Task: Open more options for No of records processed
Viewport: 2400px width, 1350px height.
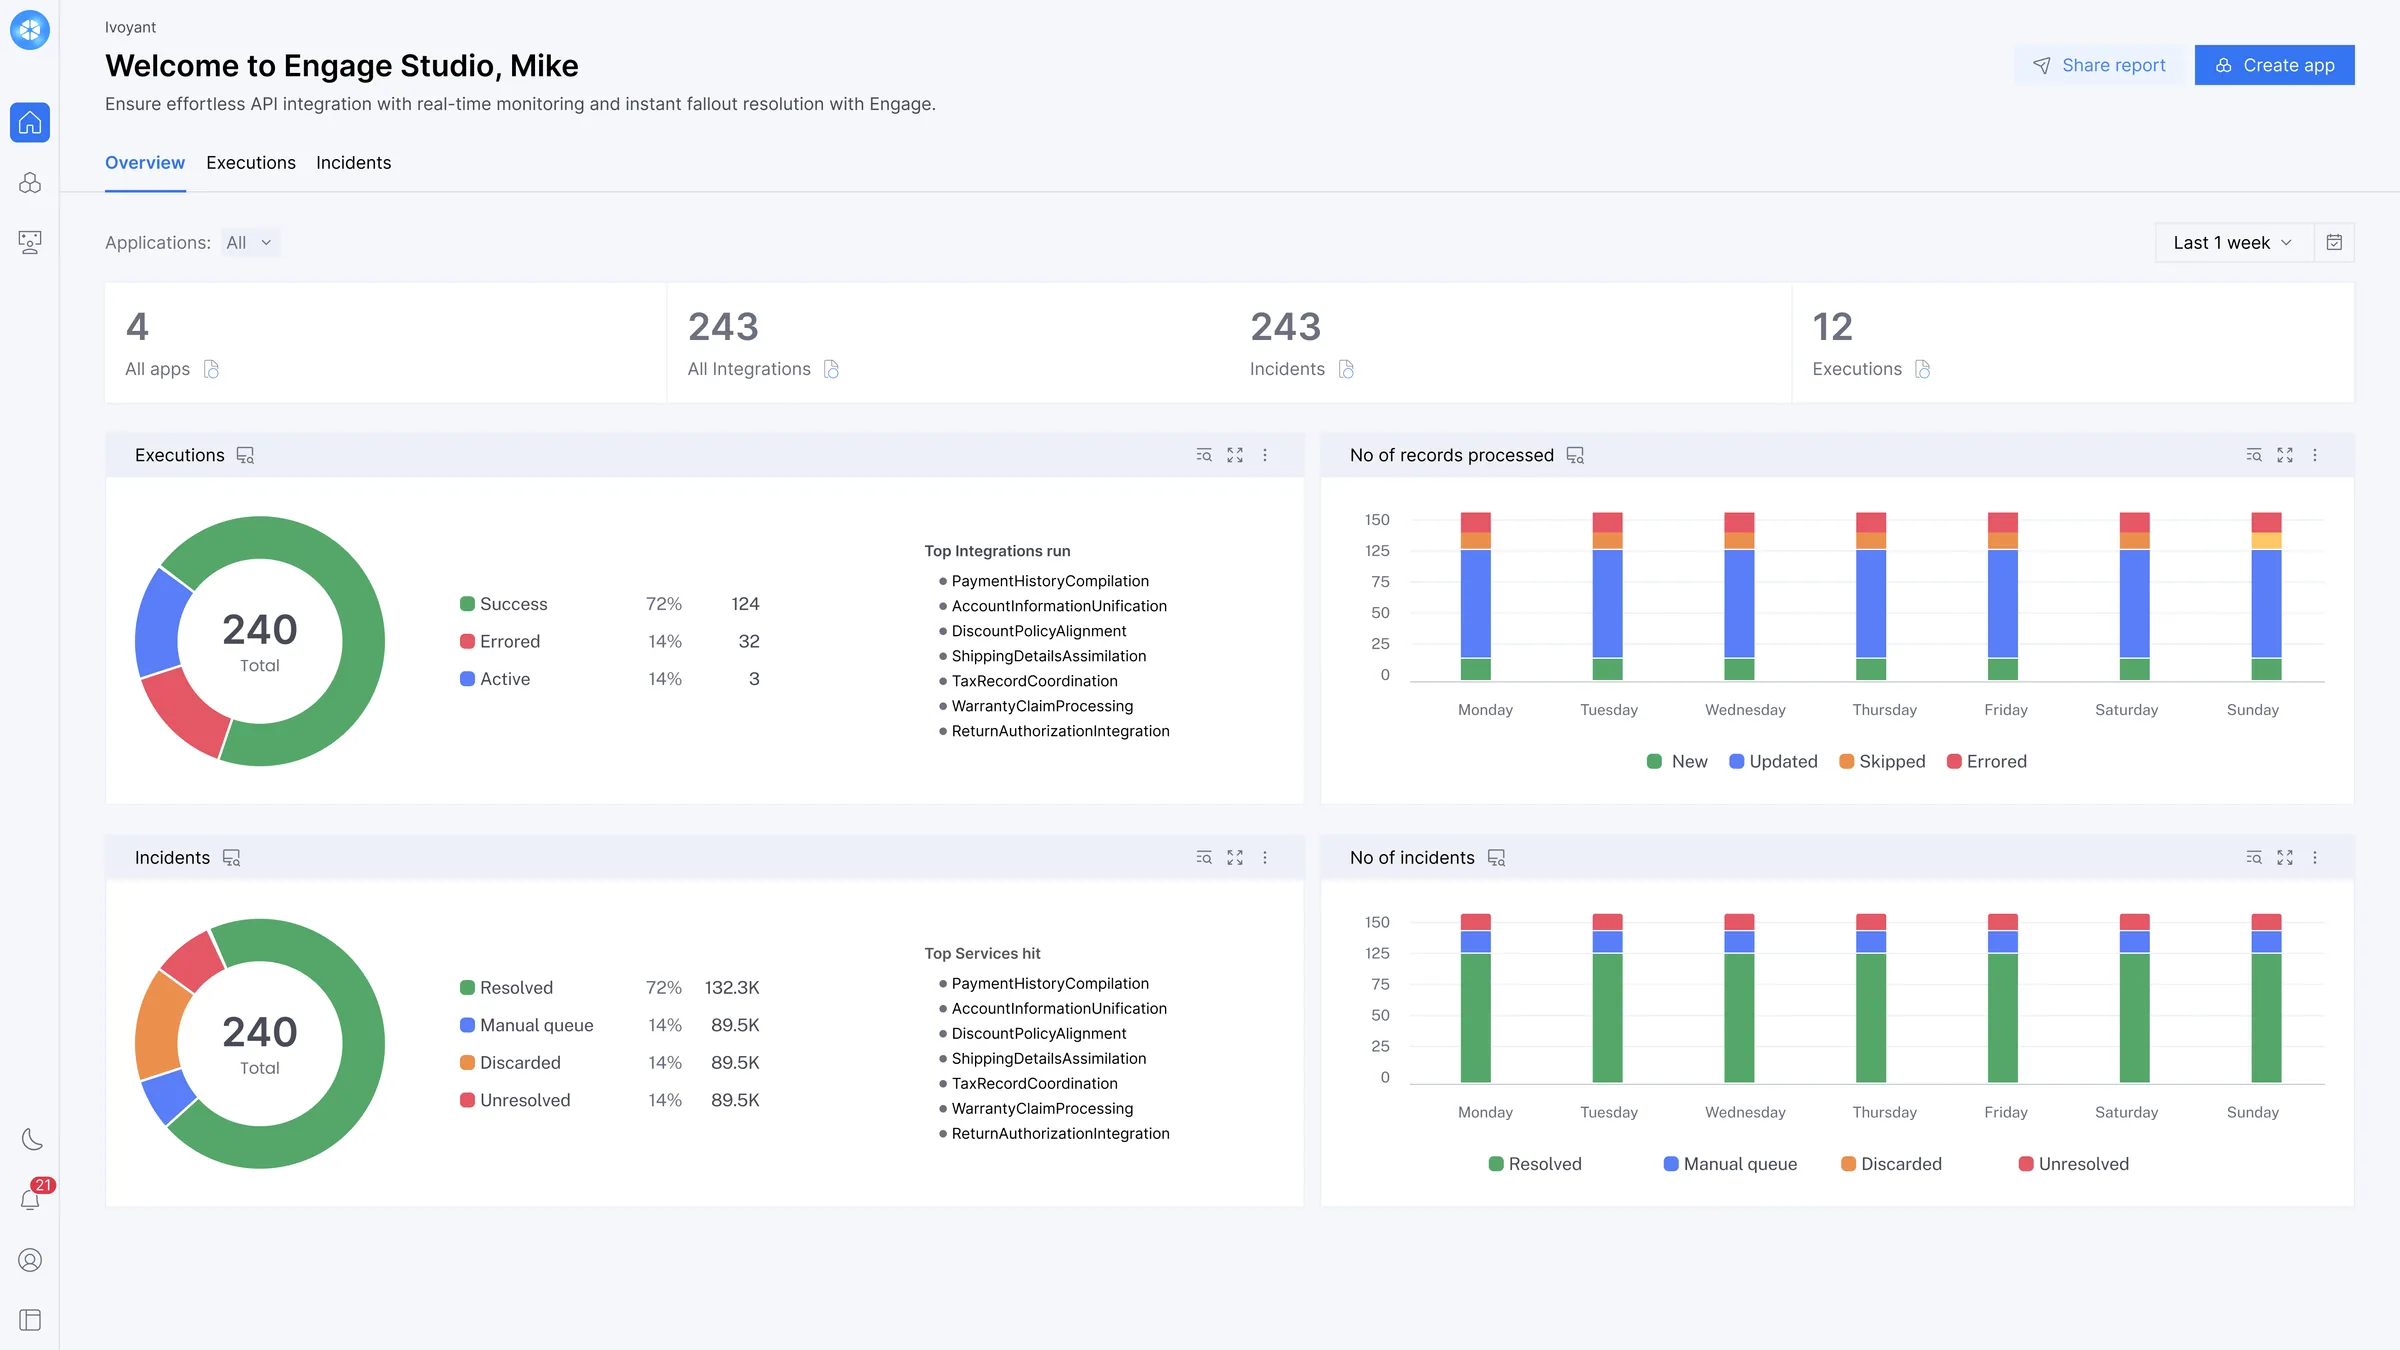Action: point(2315,455)
